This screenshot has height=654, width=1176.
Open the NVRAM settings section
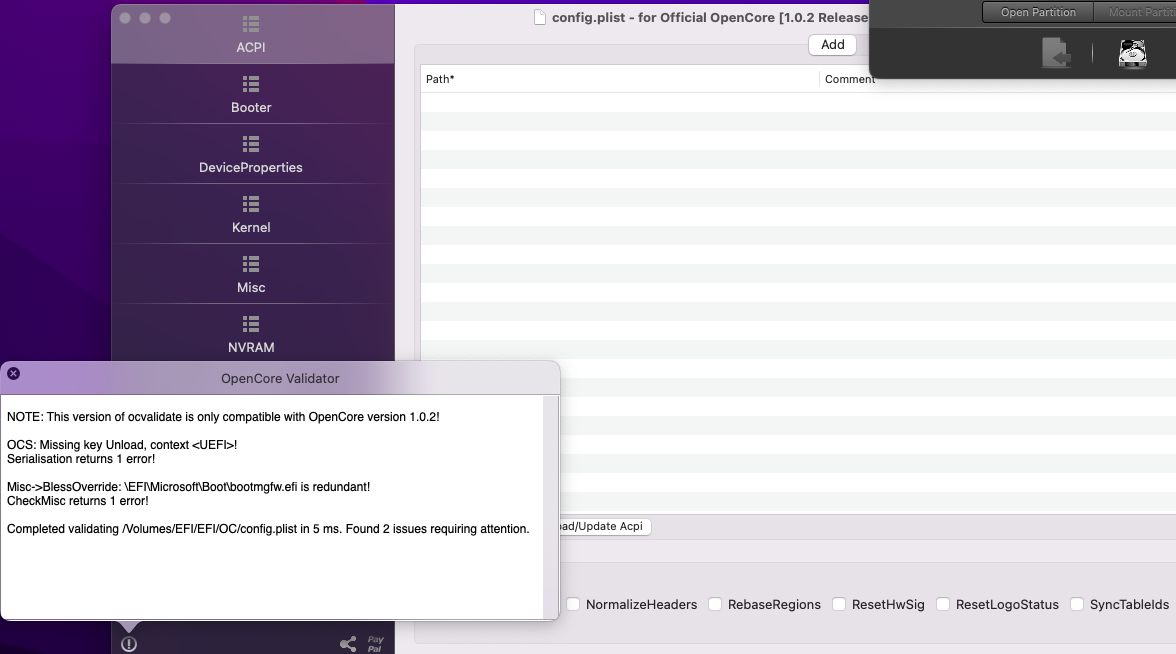click(251, 335)
